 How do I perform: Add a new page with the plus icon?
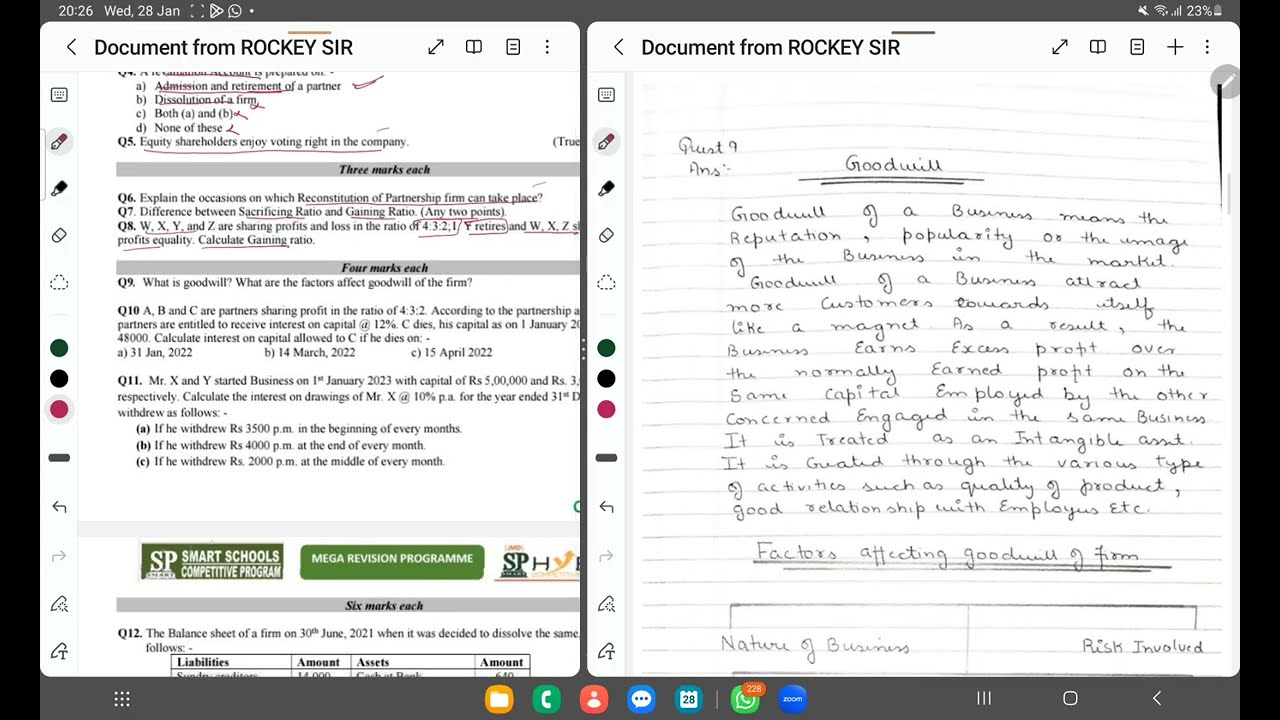(x=1175, y=47)
